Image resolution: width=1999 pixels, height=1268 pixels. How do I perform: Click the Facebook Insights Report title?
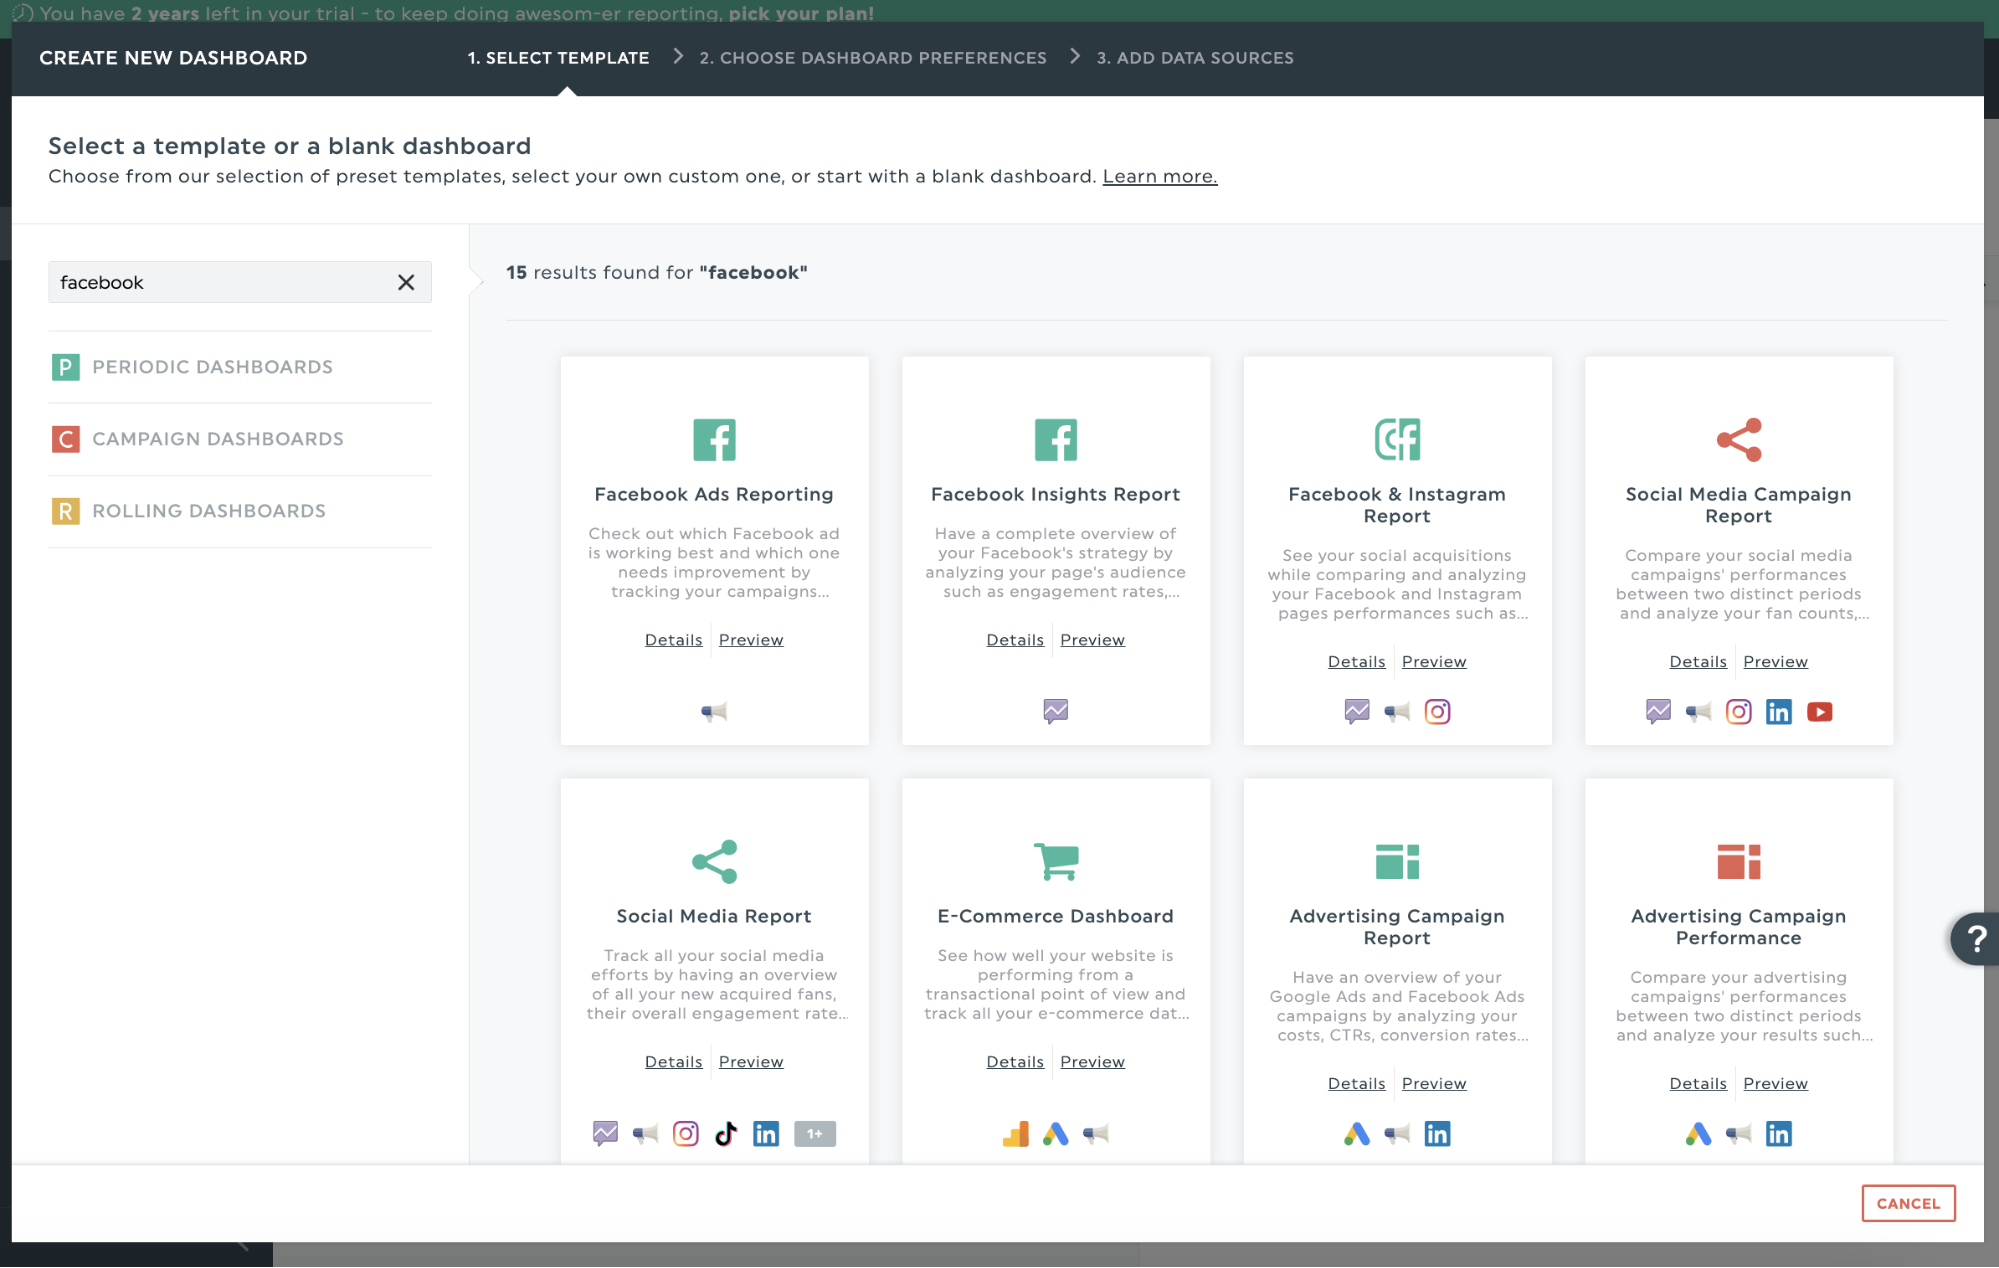(1056, 495)
